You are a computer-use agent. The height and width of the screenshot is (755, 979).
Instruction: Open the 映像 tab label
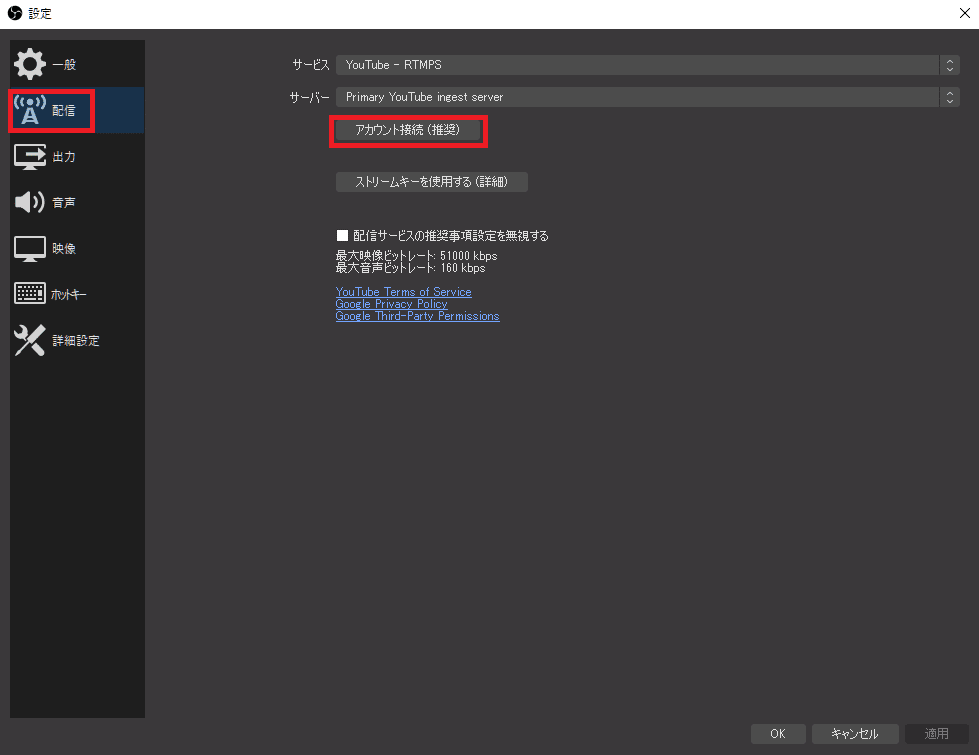click(x=64, y=249)
